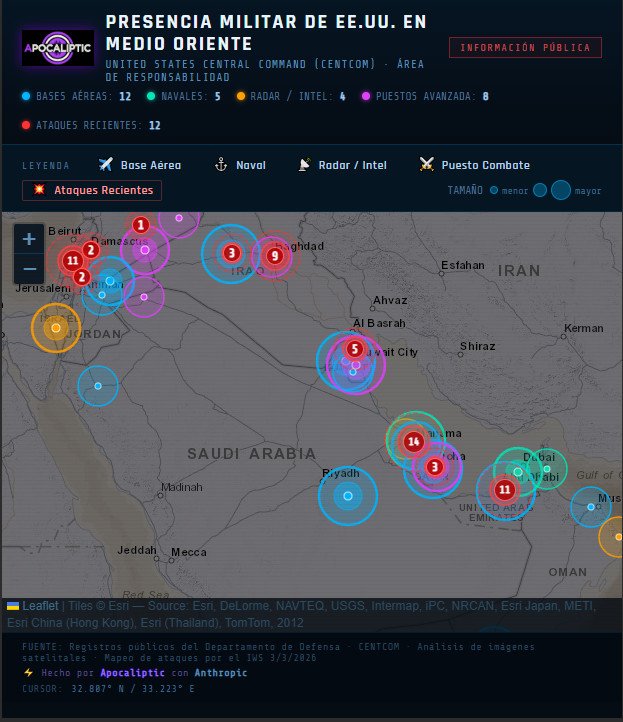Click the green Navales count dot
Screen dimensions: 623x722
pyautogui.click(x=151, y=96)
